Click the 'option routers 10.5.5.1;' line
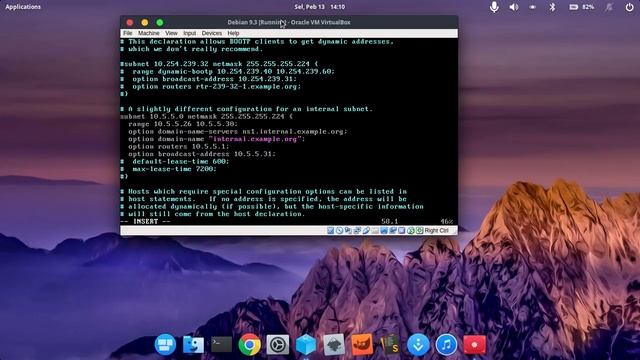Image resolution: width=640 pixels, height=360 pixels. pyautogui.click(x=179, y=147)
